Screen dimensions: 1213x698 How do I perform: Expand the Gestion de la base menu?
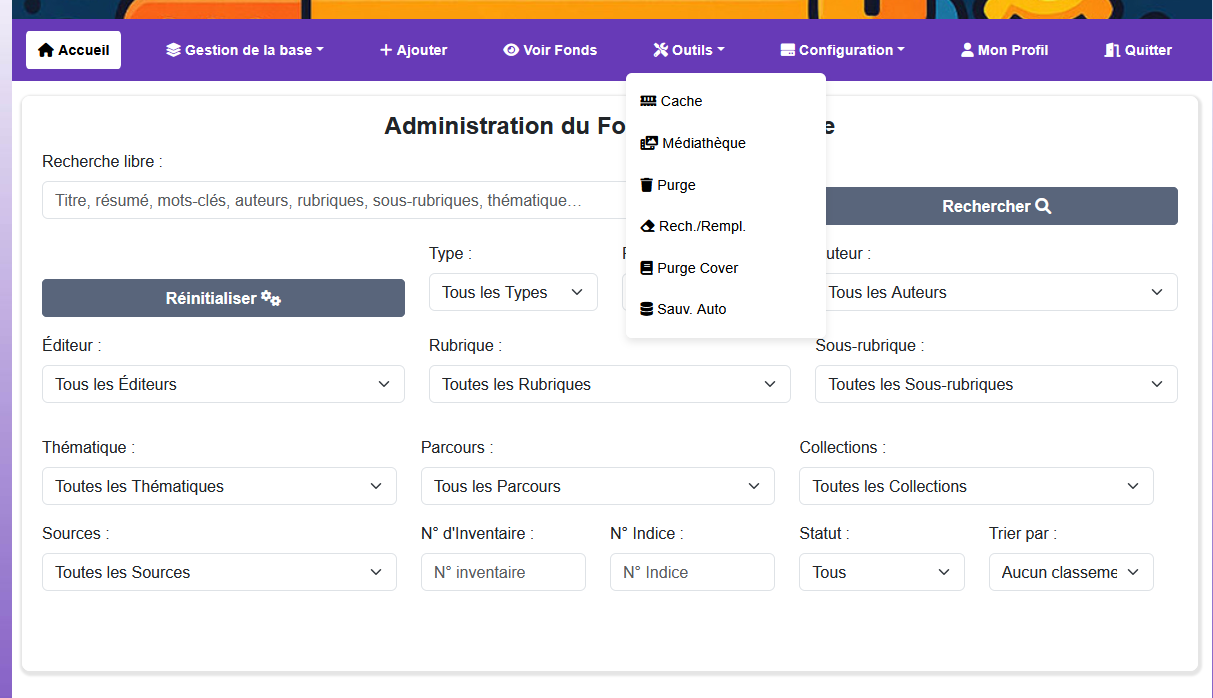click(244, 49)
